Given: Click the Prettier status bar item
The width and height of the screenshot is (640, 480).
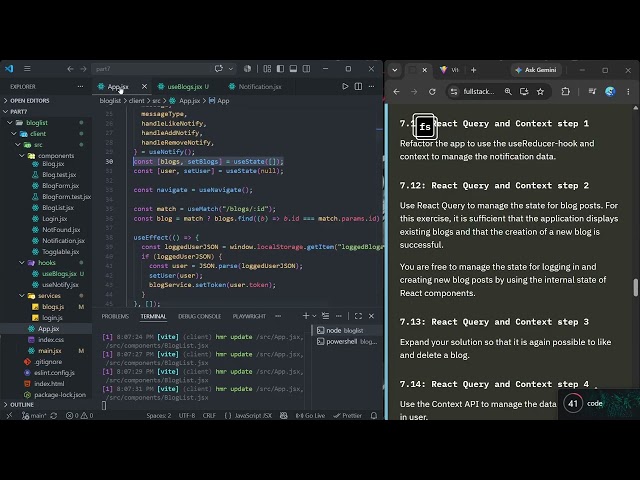Looking at the screenshot, I should [348, 416].
